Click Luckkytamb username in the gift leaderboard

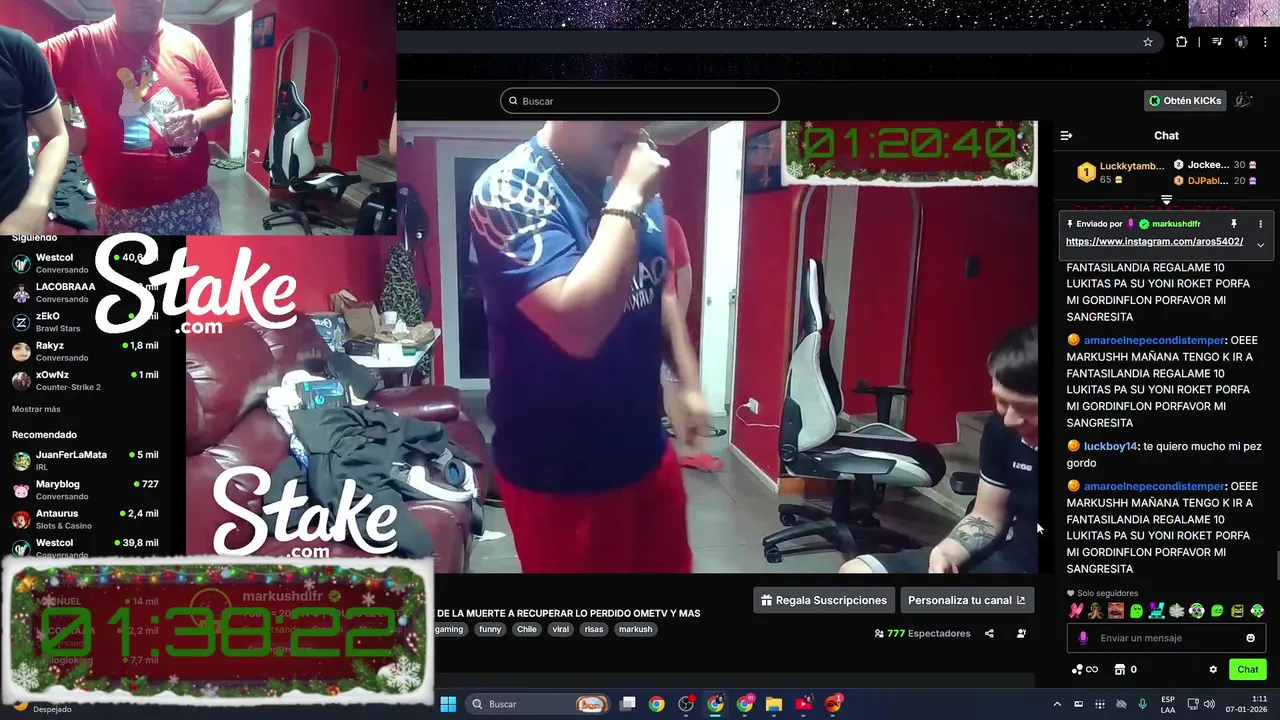tap(1132, 166)
